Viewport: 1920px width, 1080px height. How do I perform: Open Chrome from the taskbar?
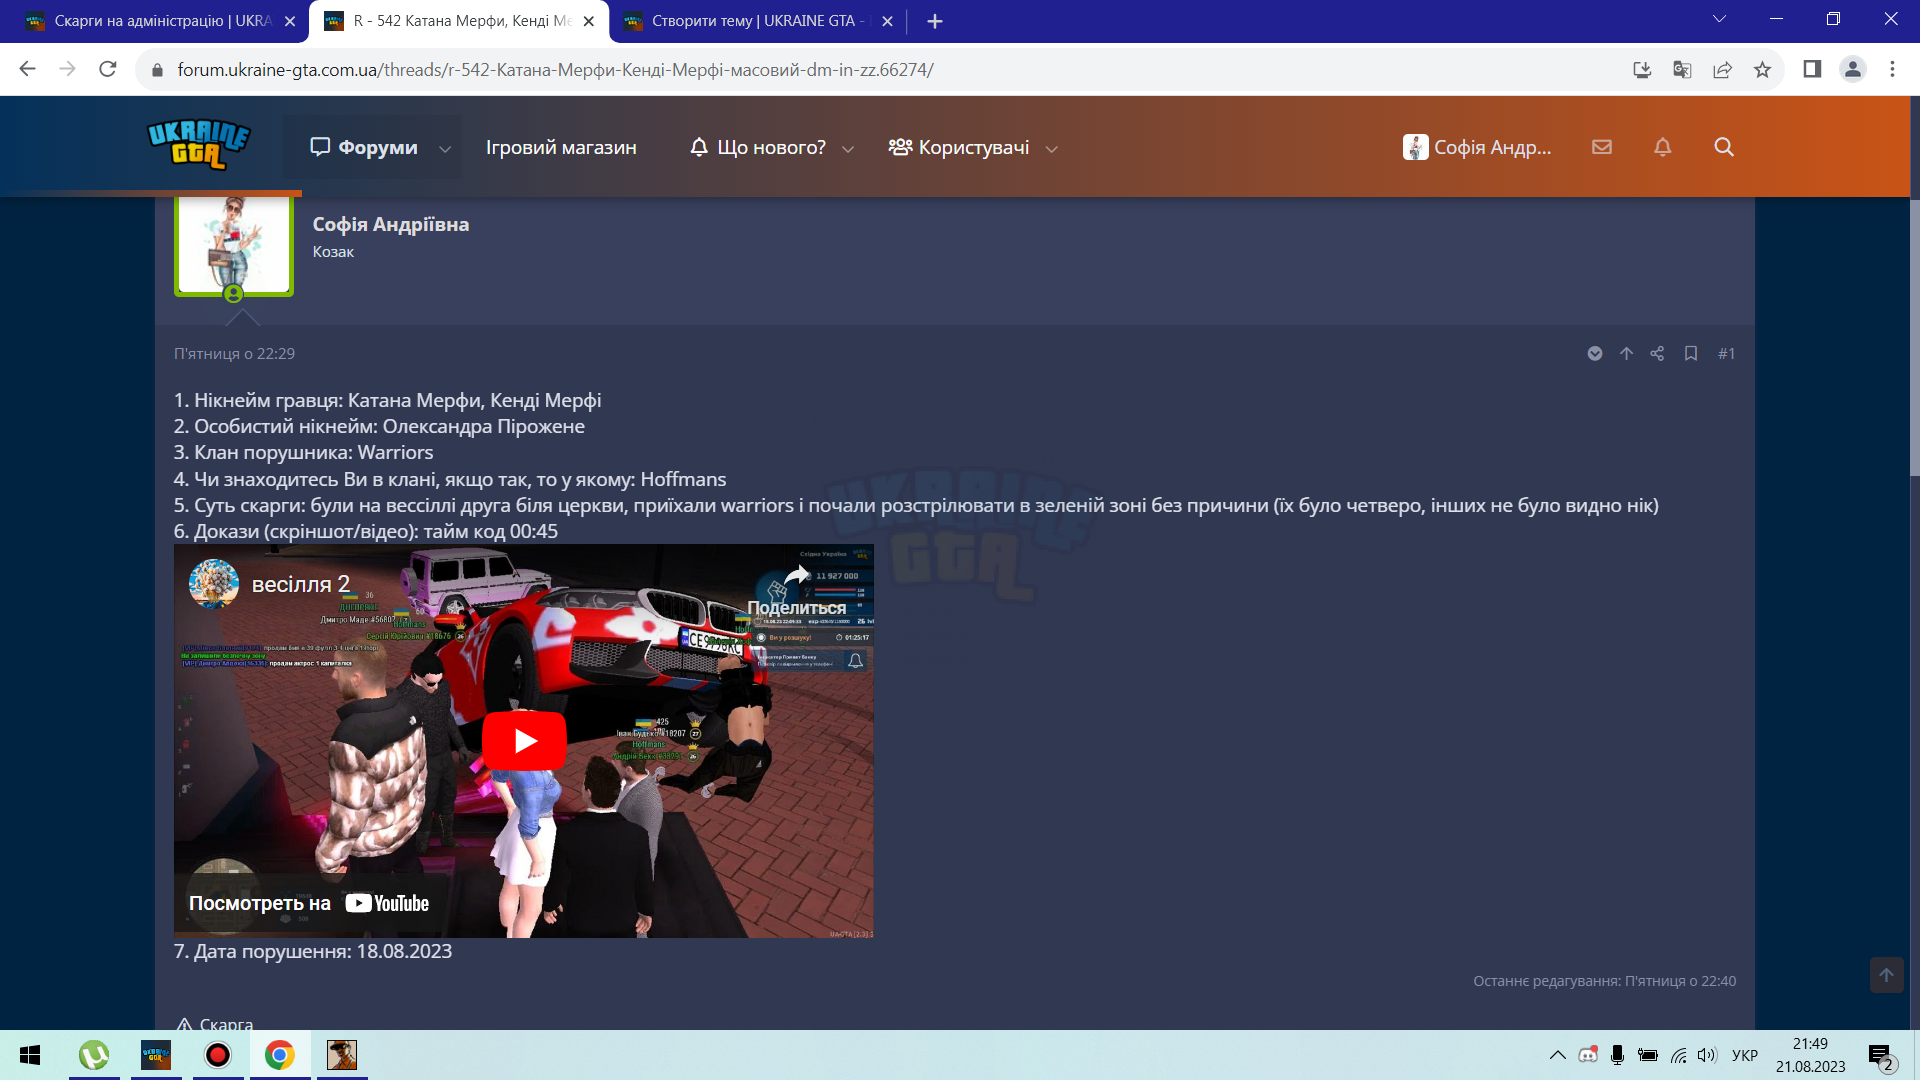tap(280, 1055)
